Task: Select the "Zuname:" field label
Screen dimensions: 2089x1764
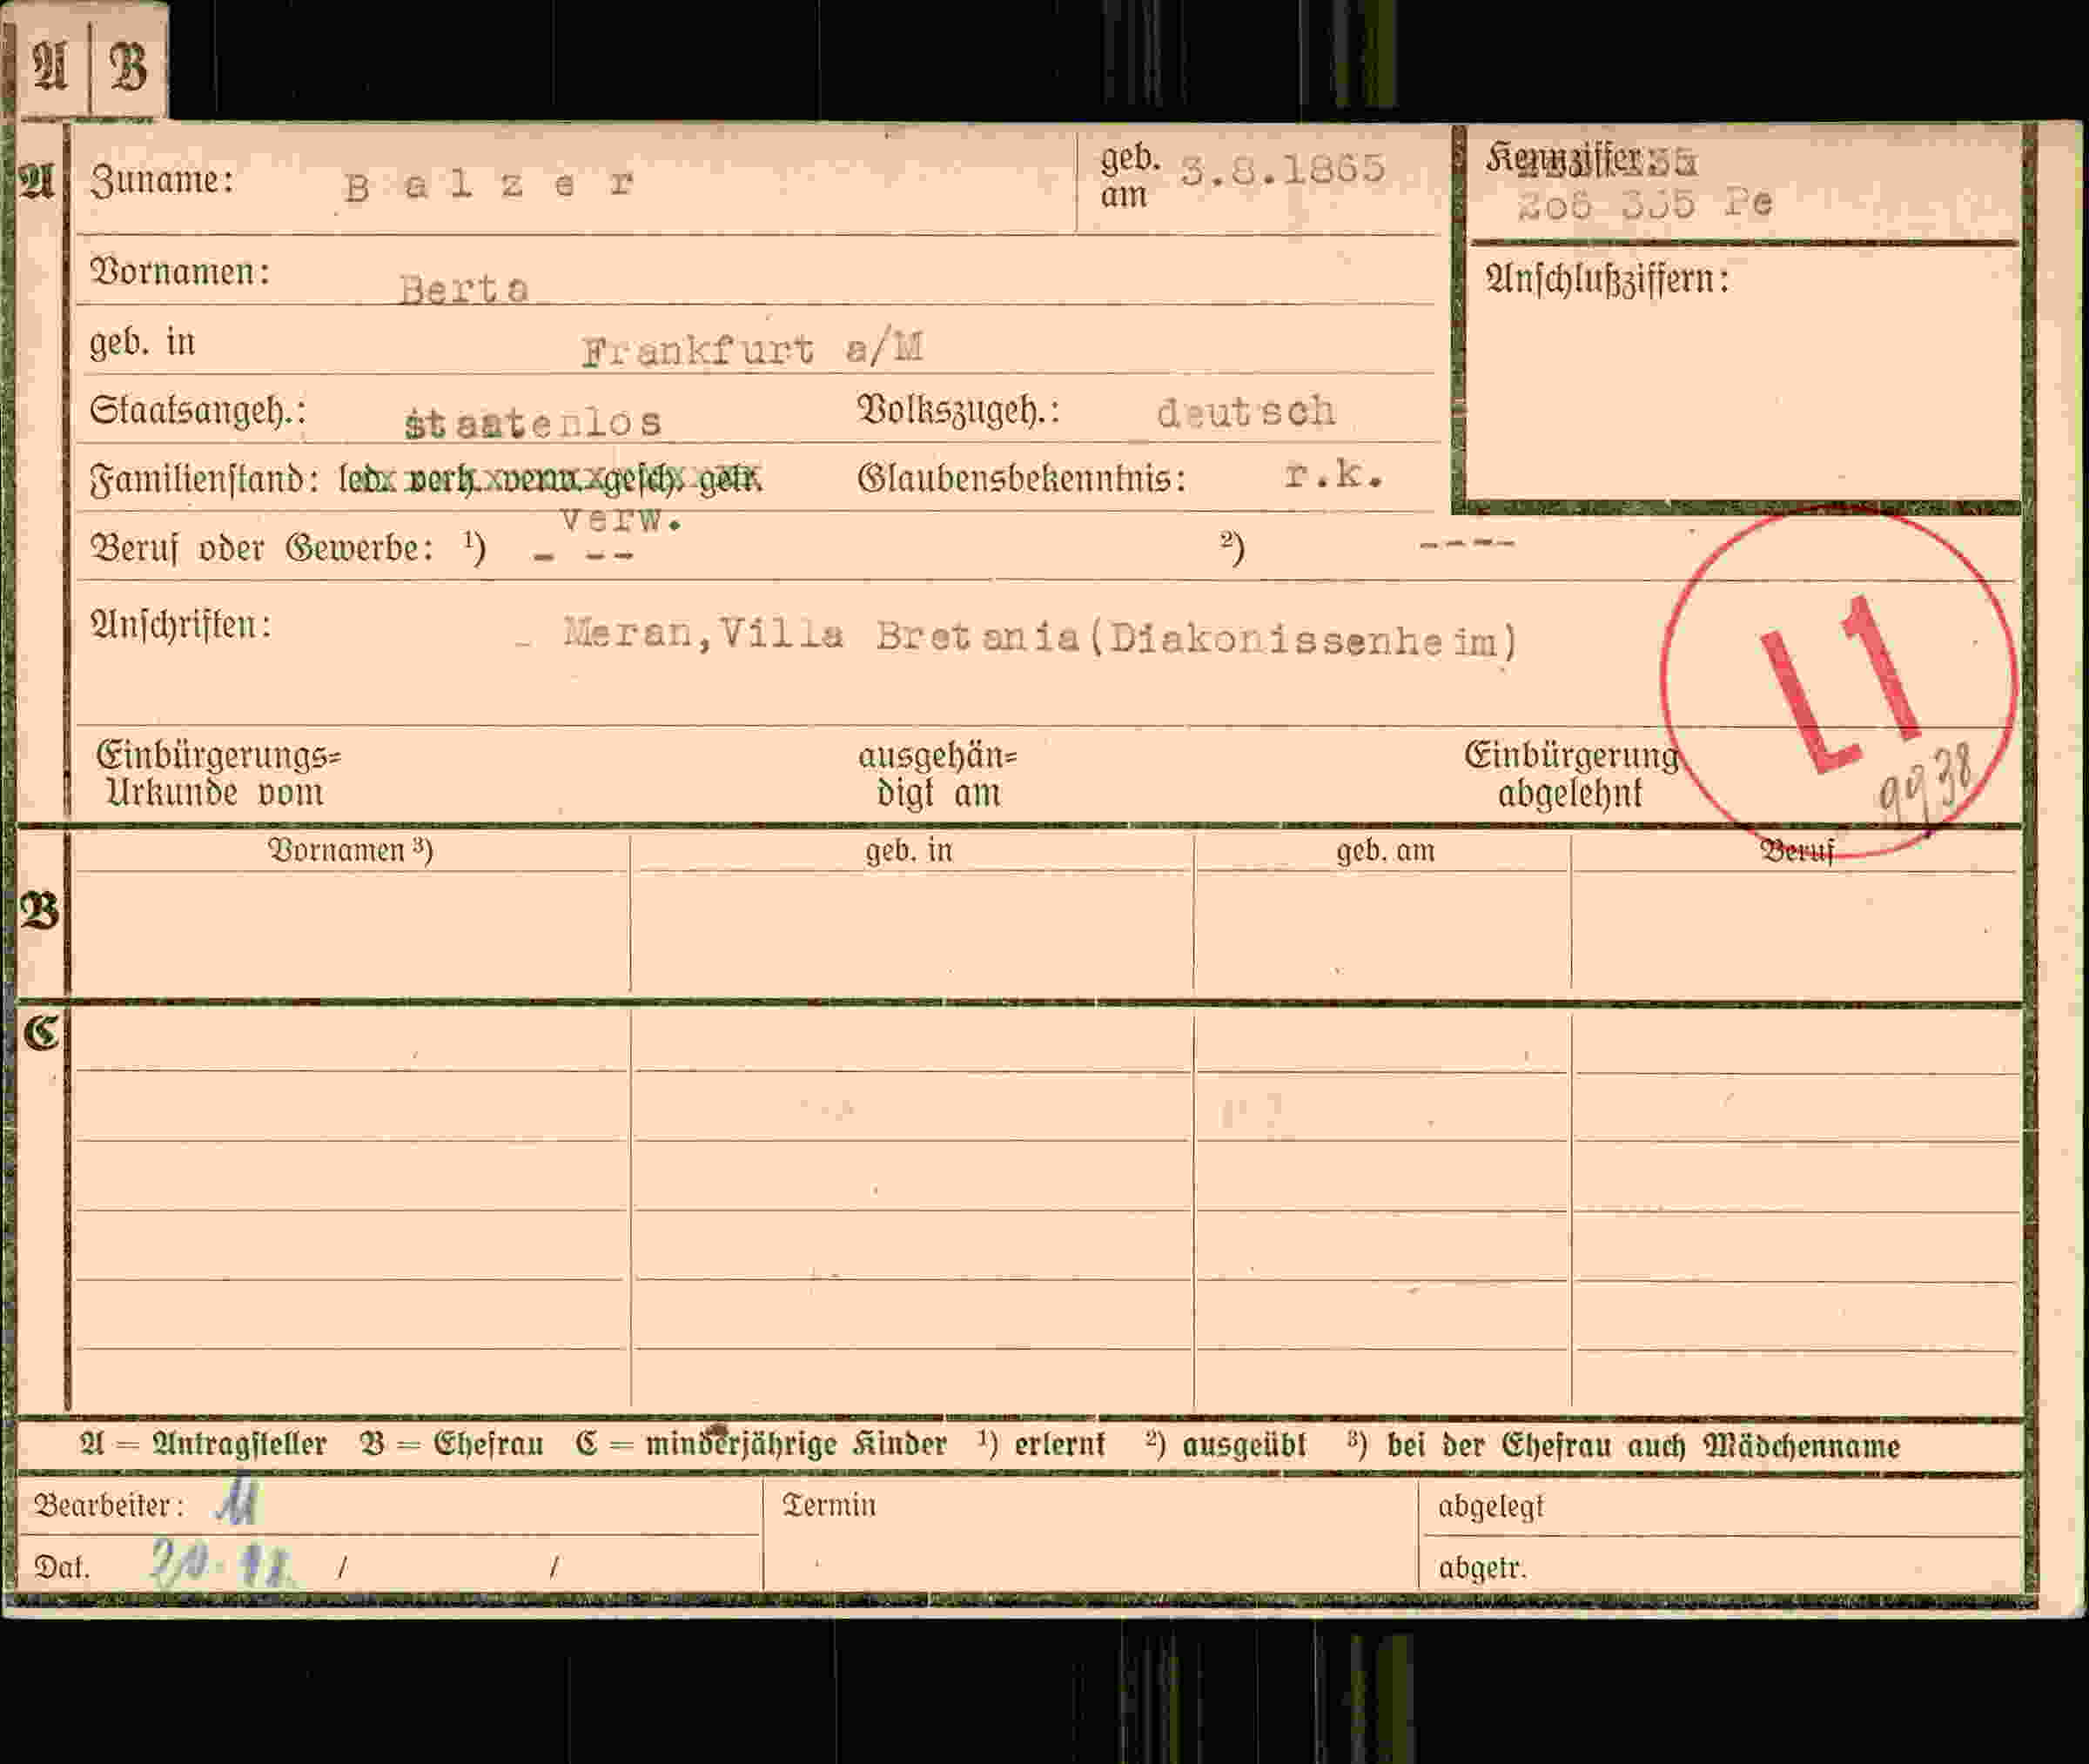Action: click(162, 181)
